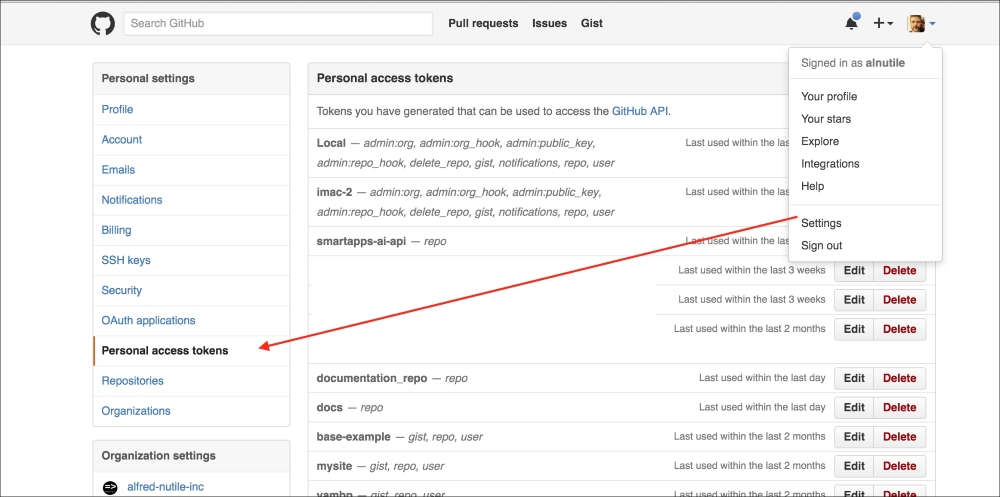Open the Local token name

click(331, 143)
